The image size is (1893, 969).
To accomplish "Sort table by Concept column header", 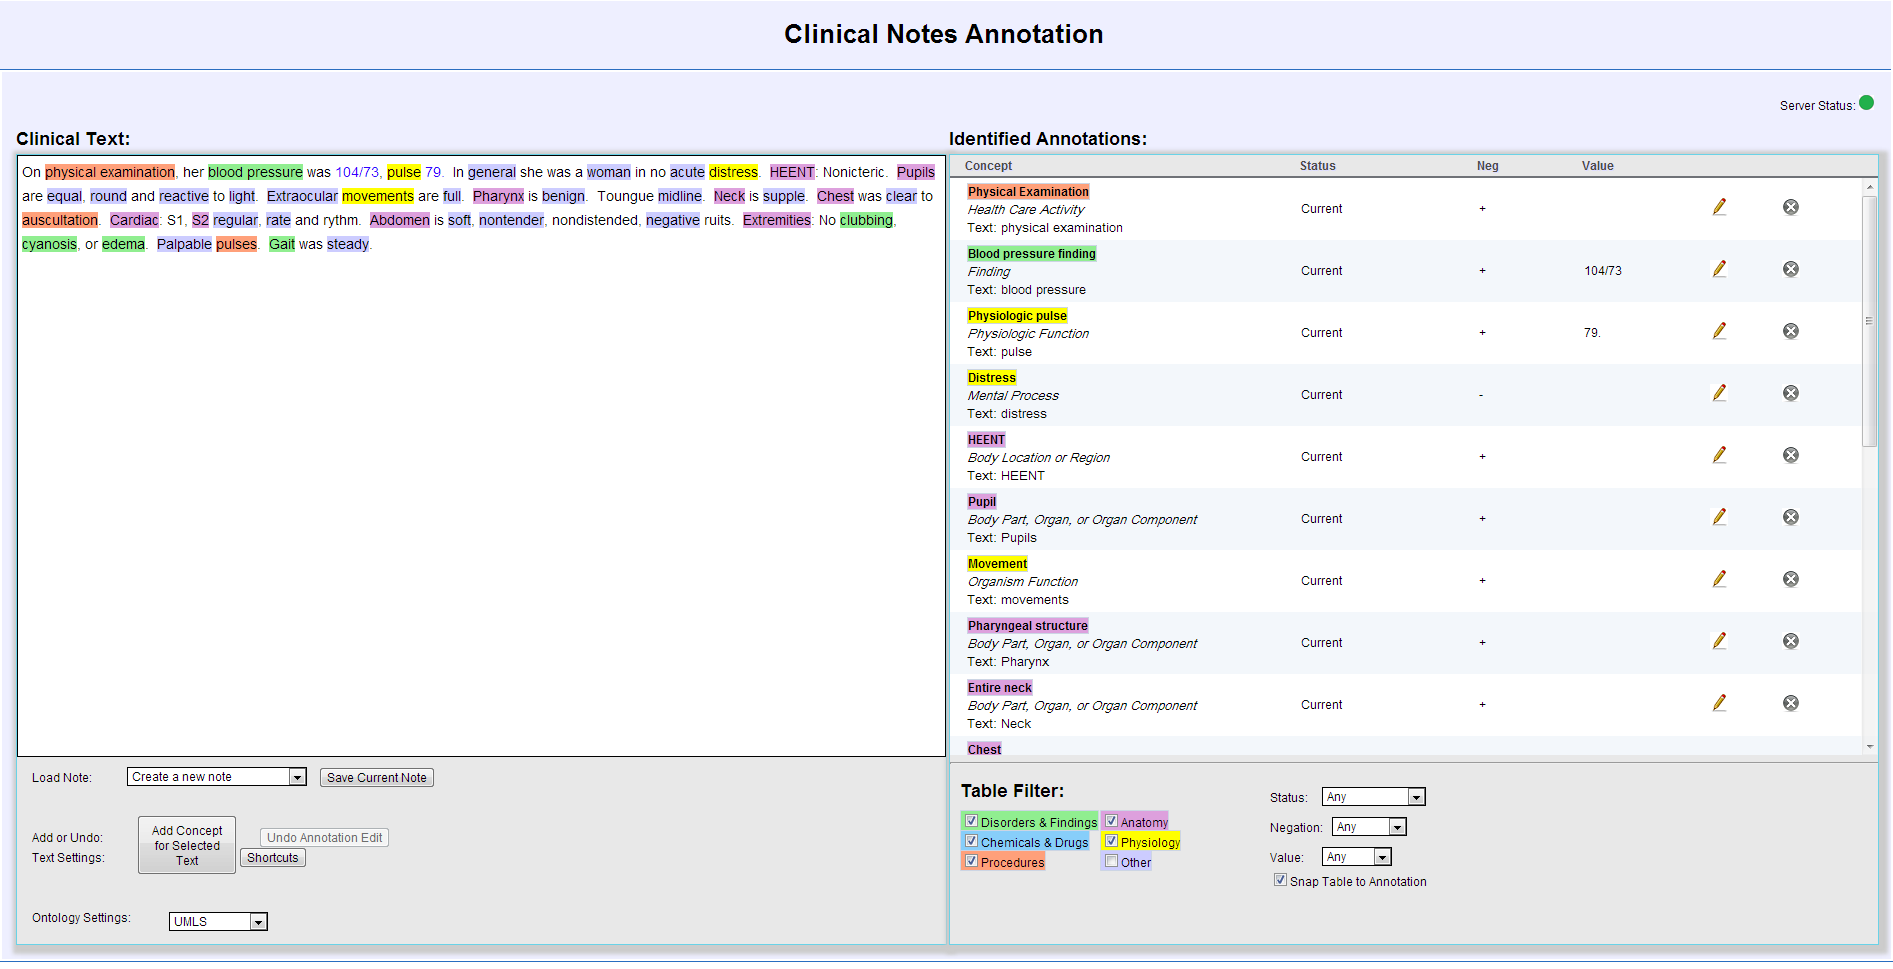I will click(988, 166).
